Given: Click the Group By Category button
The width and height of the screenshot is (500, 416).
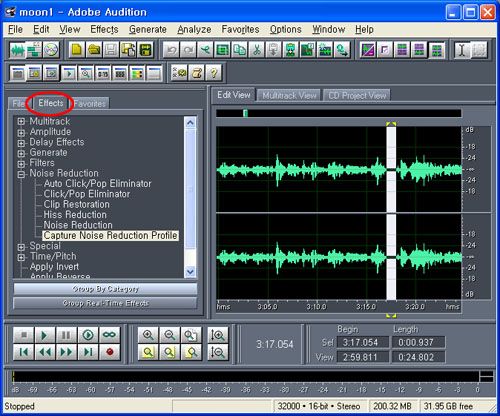Looking at the screenshot, I should click(105, 289).
